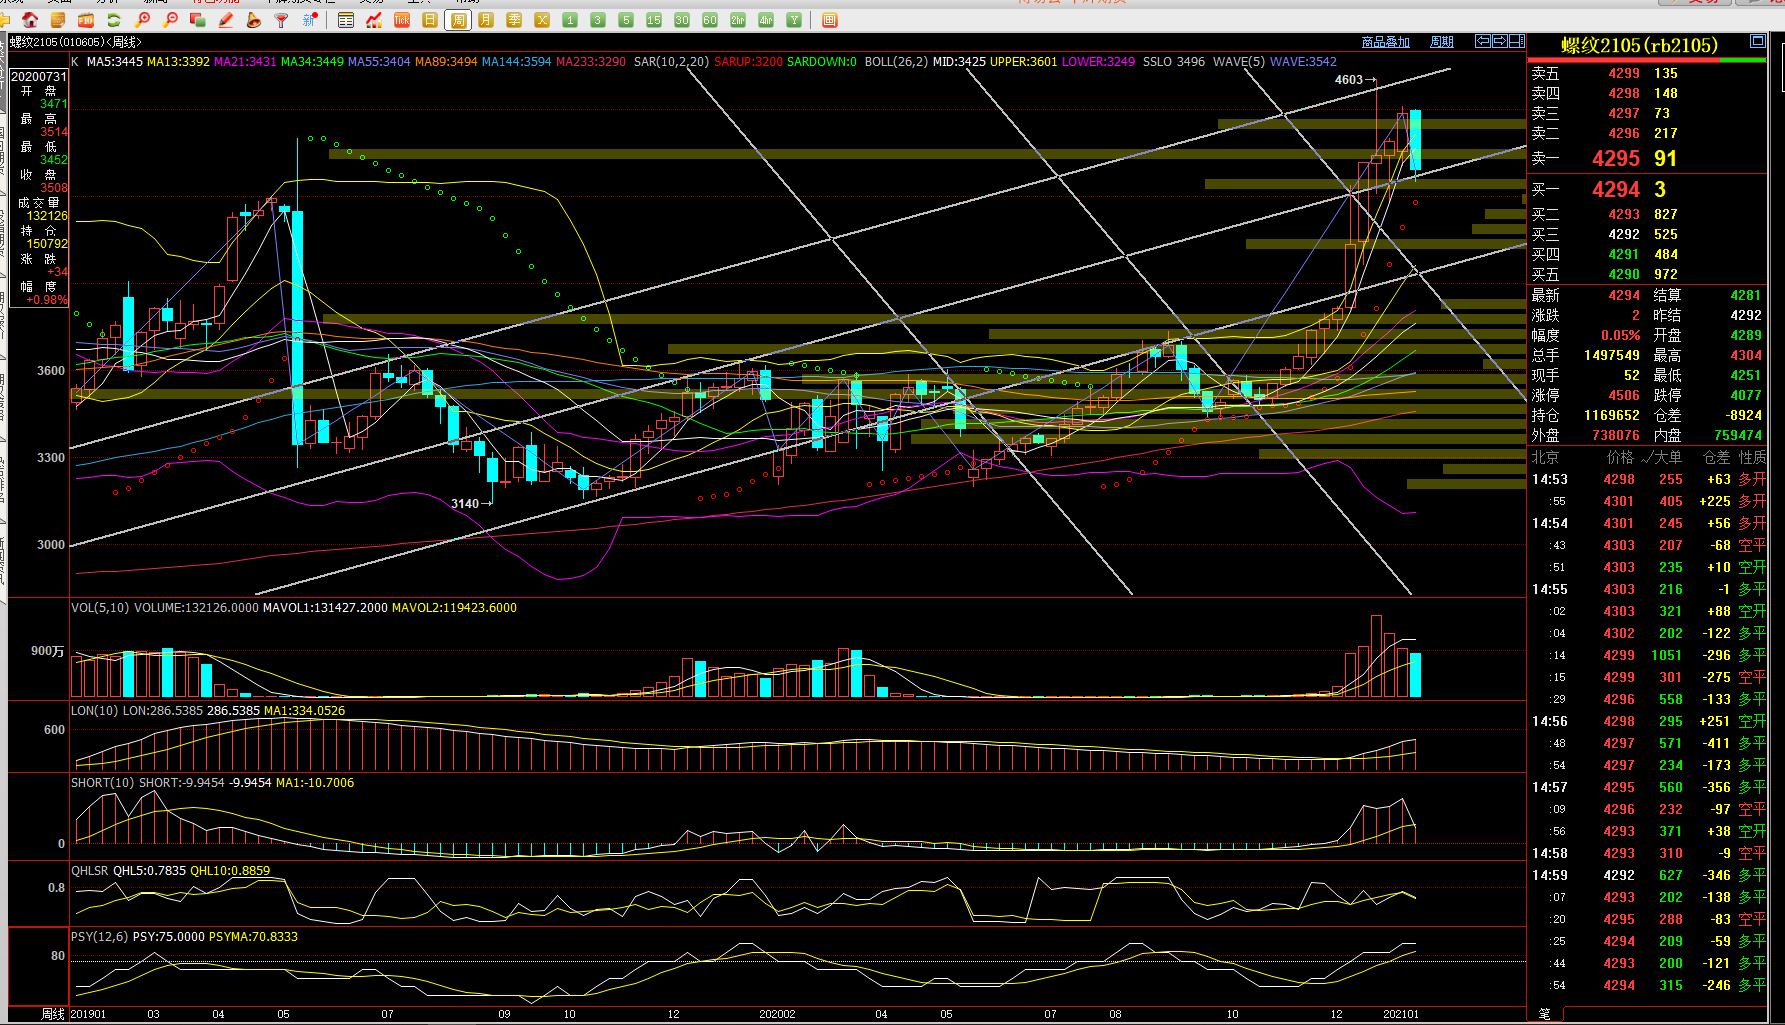Select the 2hr period button
This screenshot has width=1785, height=1025.
click(738, 20)
